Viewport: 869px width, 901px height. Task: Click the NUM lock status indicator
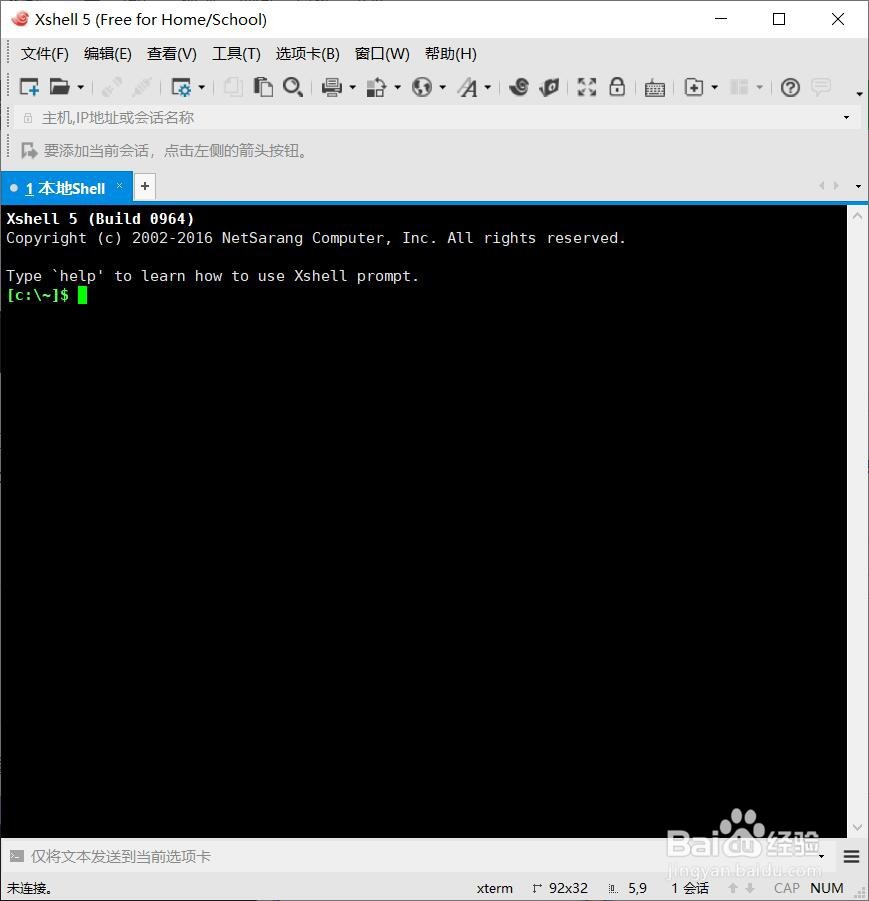827,888
